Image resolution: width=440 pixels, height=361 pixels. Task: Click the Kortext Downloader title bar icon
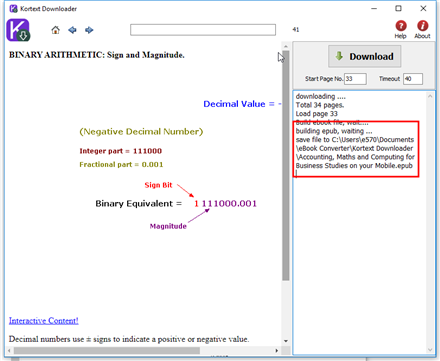pyautogui.click(x=13, y=8)
